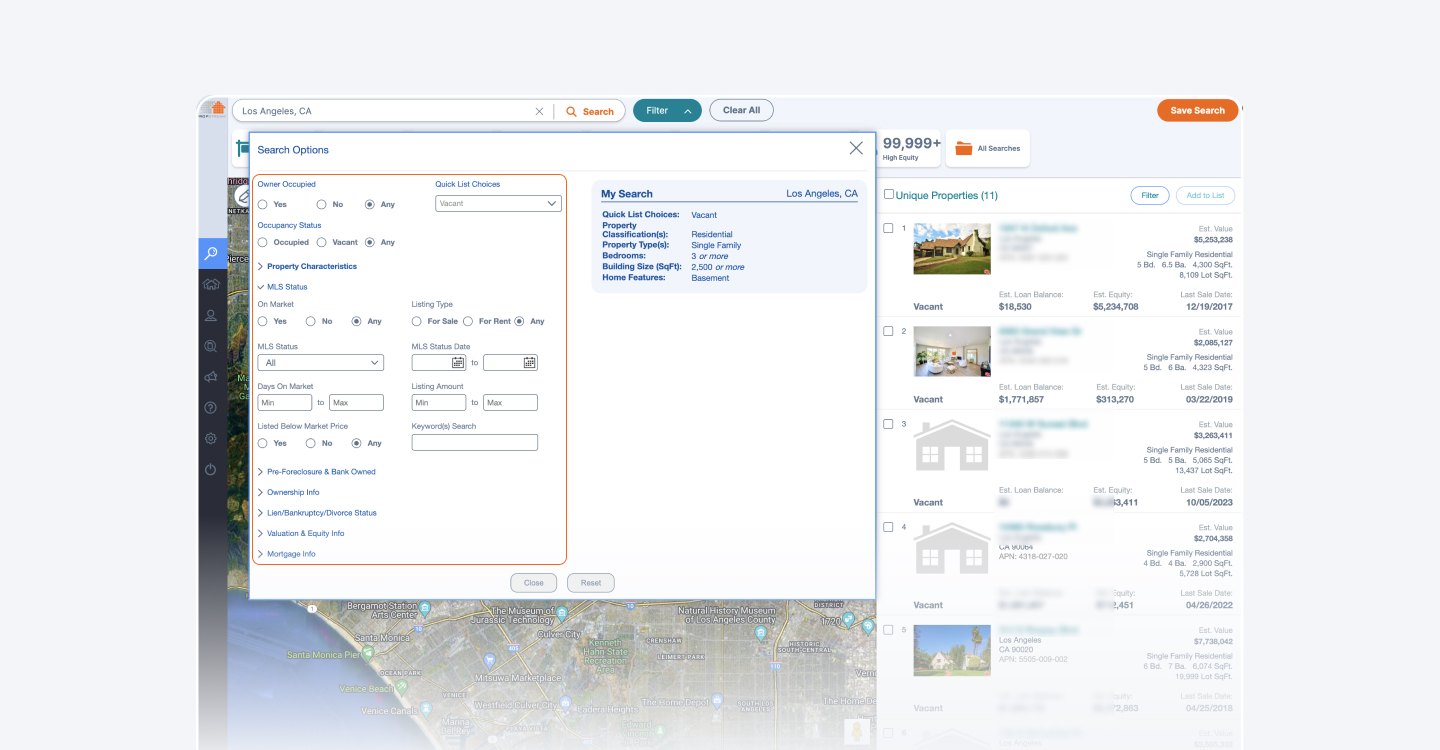Viewport: 1440px width, 750px height.
Task: Open the Quick List Choices dropdown
Action: pos(497,203)
